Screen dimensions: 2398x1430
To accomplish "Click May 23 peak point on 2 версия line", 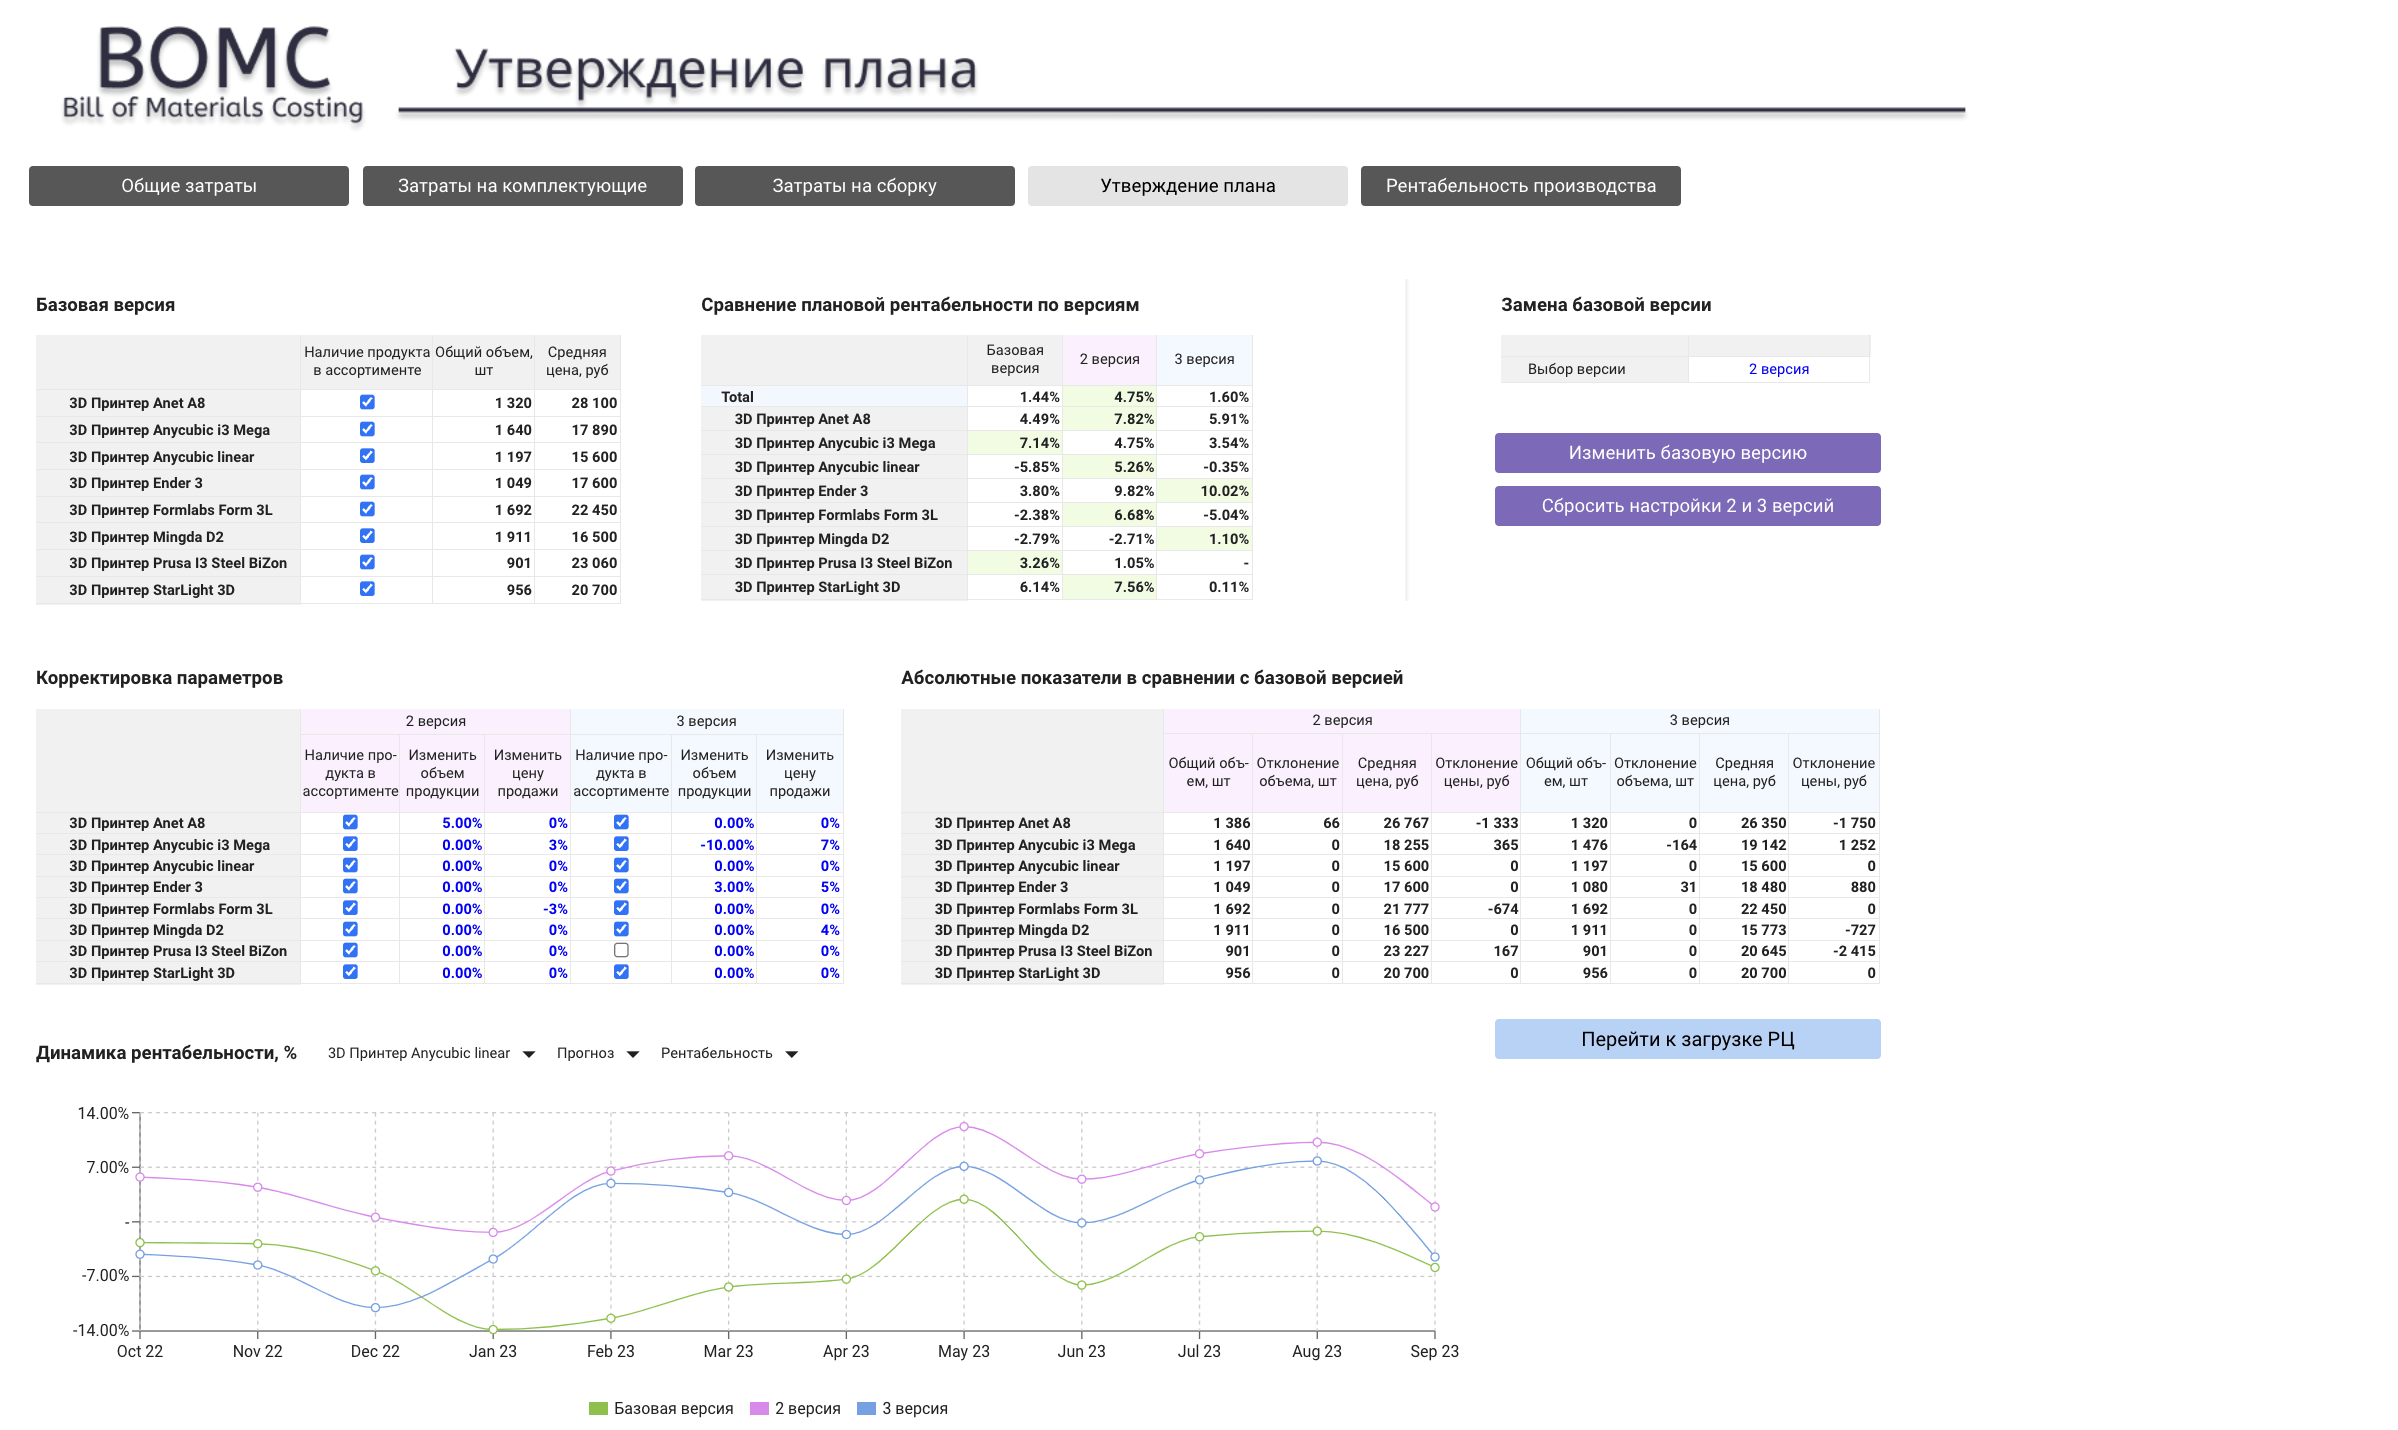I will coord(964,1127).
